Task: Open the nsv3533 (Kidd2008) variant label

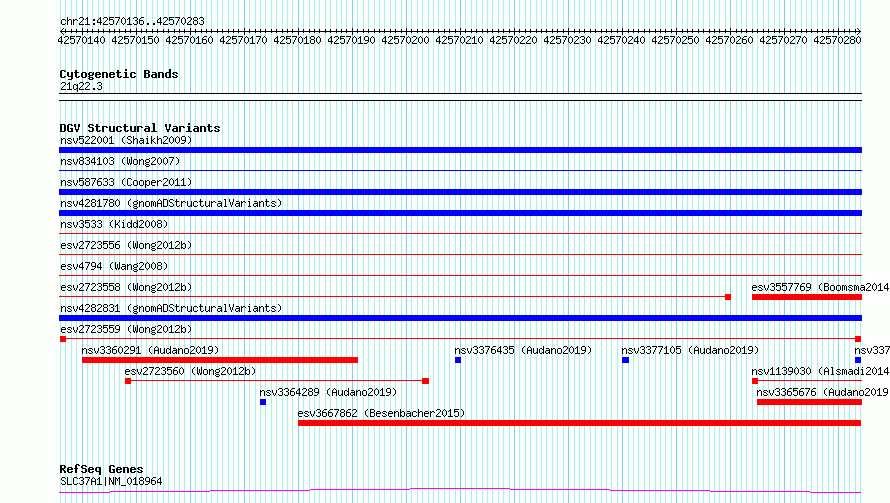Action: coord(114,224)
